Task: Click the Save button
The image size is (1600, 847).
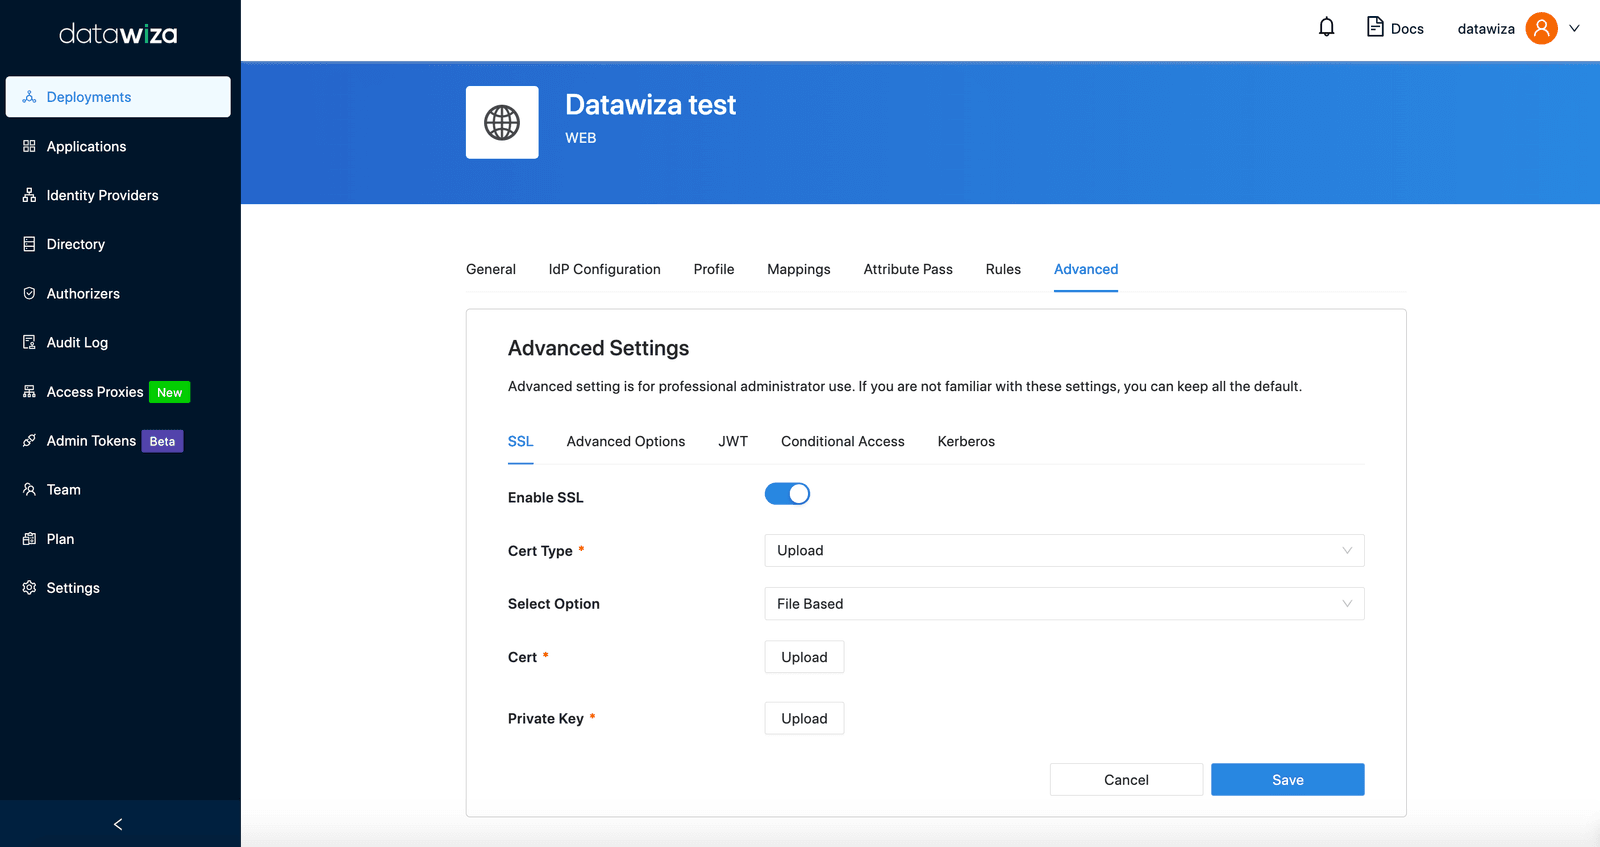Action: tap(1288, 780)
